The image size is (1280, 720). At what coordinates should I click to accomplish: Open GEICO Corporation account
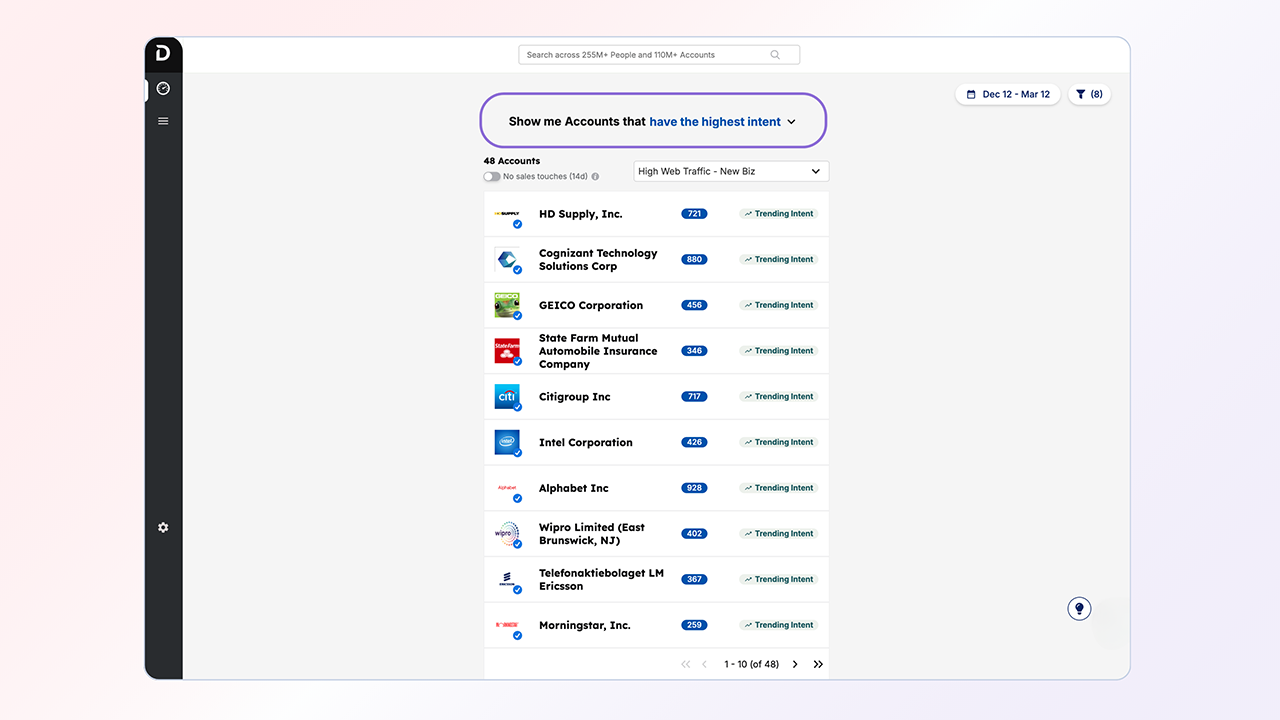591,305
